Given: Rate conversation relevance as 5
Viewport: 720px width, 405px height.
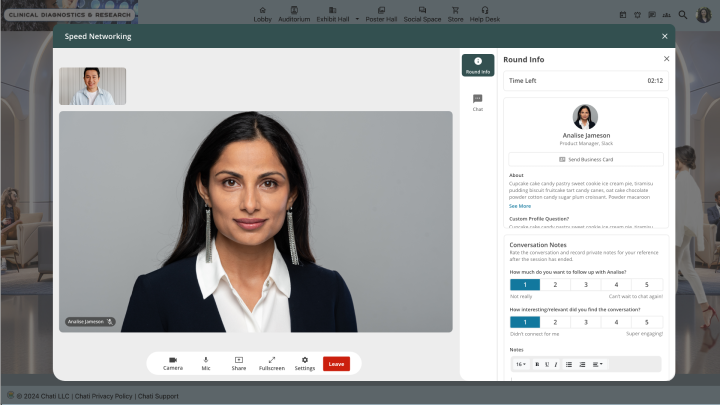Looking at the screenshot, I should [x=647, y=322].
